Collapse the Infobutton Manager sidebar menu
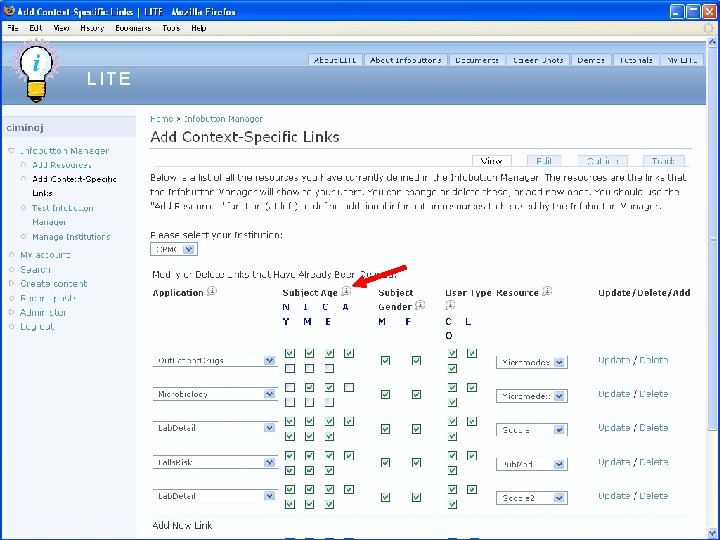Screen dimensions: 720x540 (11, 151)
